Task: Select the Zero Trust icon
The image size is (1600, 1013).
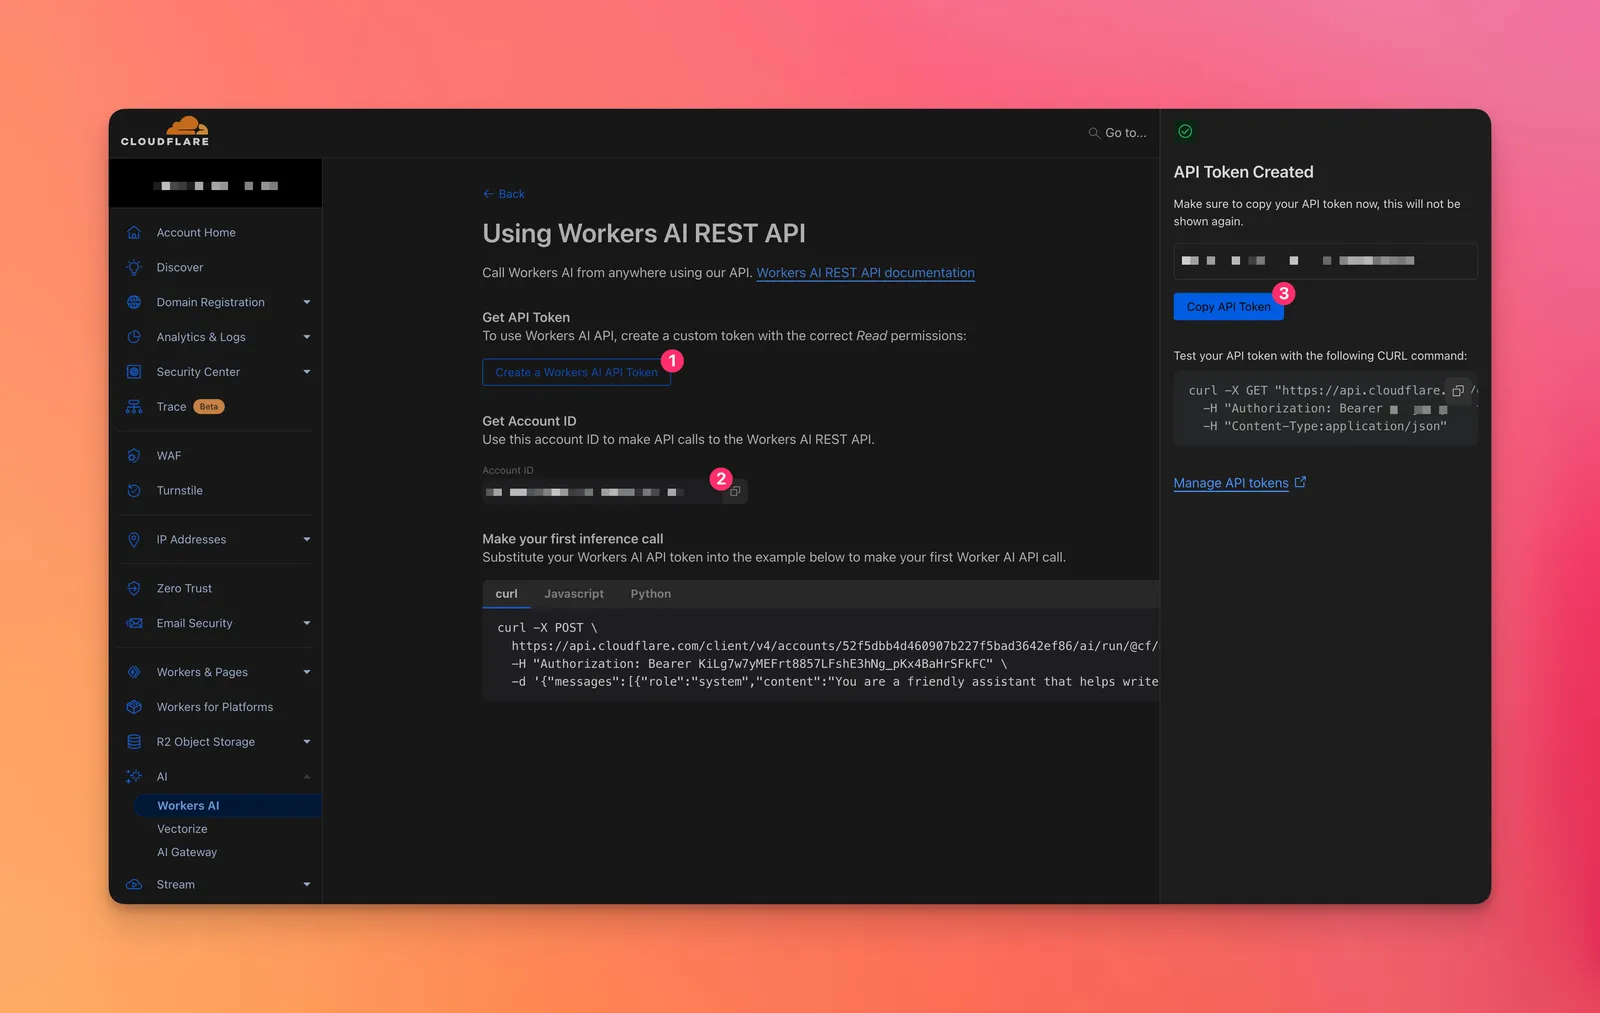Action: pos(134,588)
